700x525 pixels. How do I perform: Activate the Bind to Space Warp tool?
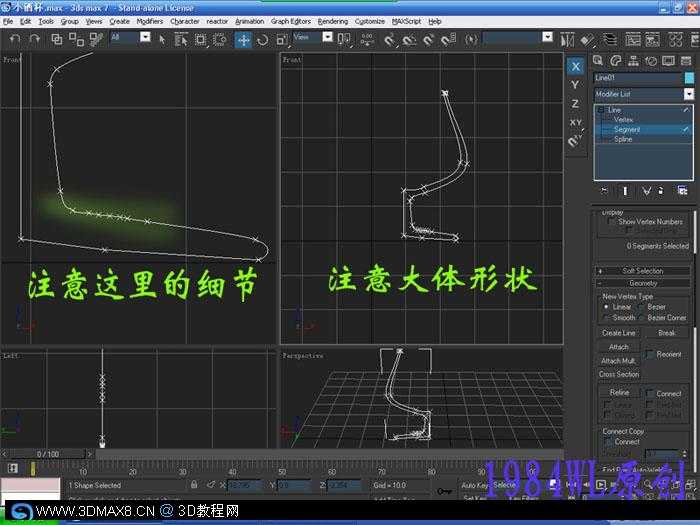96,39
